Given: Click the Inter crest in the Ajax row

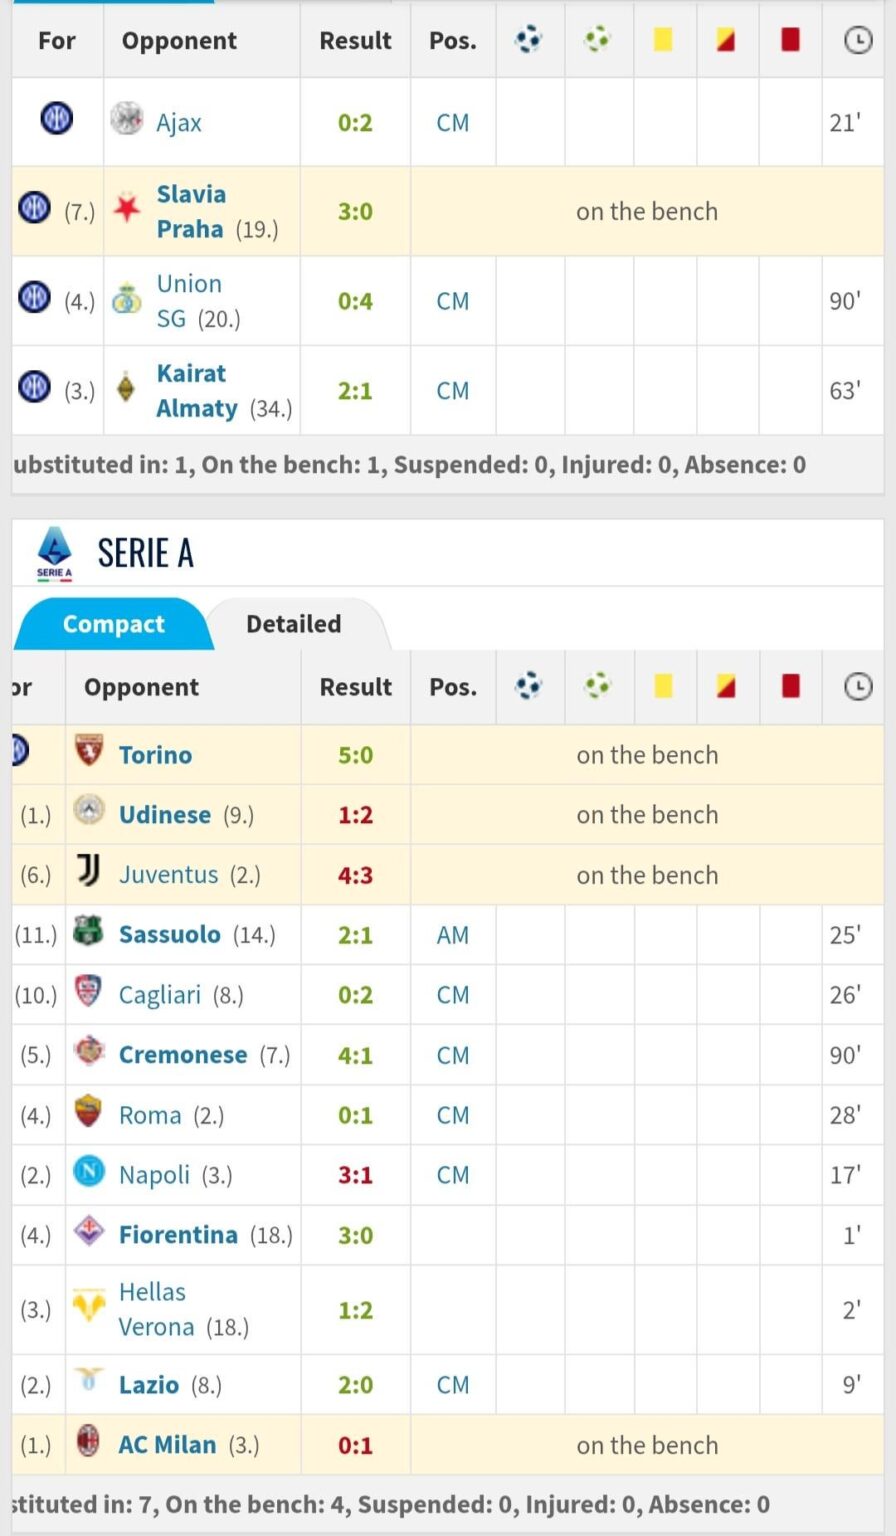Looking at the screenshot, I should click(57, 118).
